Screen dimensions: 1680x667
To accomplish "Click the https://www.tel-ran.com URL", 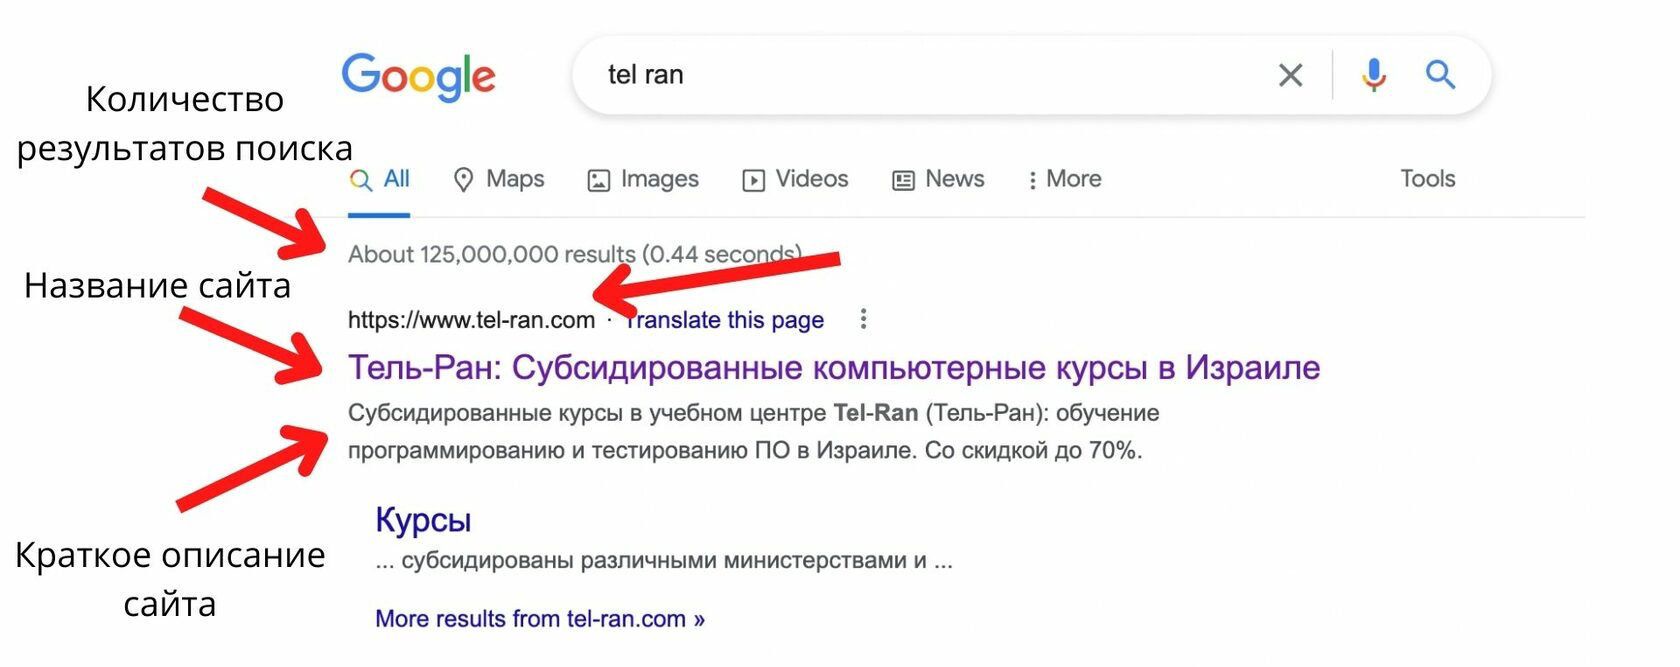I will point(471,320).
